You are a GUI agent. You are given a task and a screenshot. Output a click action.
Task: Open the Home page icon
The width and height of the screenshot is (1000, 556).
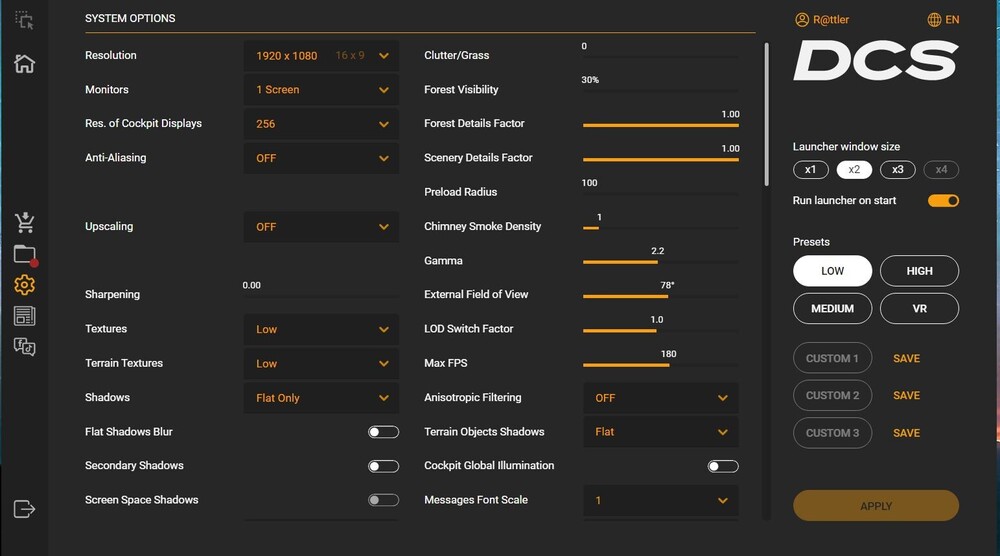click(24, 64)
